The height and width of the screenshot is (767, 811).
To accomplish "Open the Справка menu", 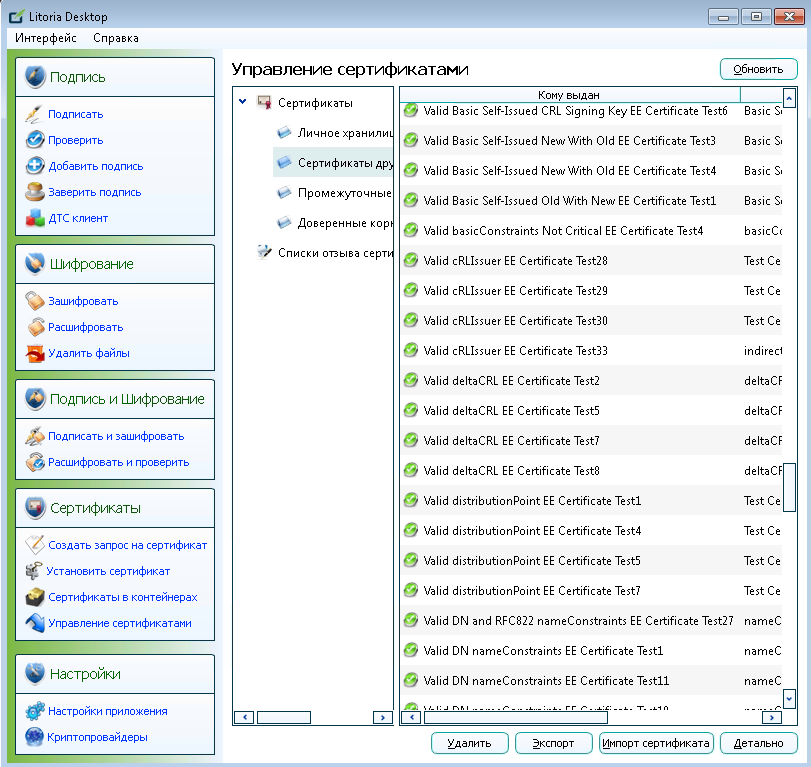I will tap(116, 38).
